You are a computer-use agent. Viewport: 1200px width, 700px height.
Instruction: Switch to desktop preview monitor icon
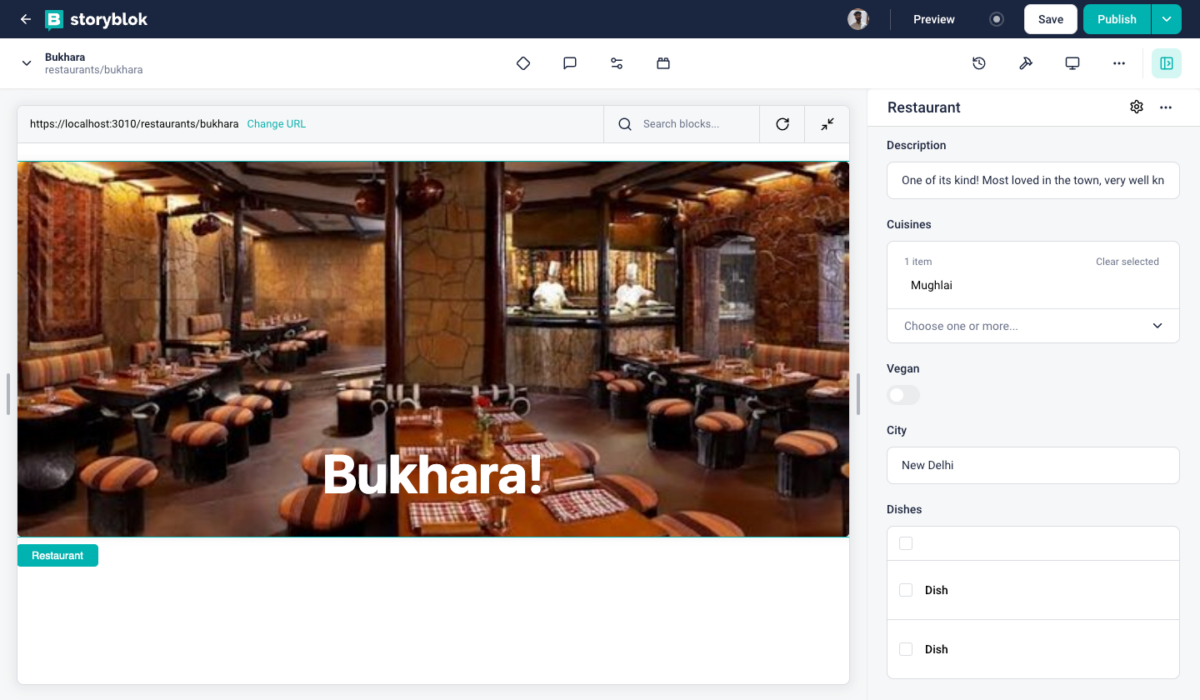(1072, 64)
